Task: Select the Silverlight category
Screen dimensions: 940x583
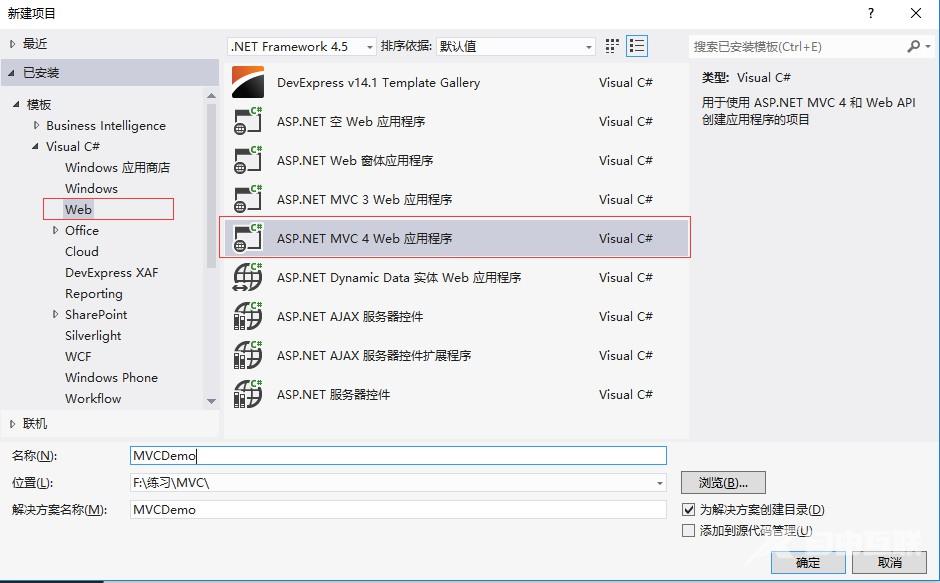Action: [93, 335]
